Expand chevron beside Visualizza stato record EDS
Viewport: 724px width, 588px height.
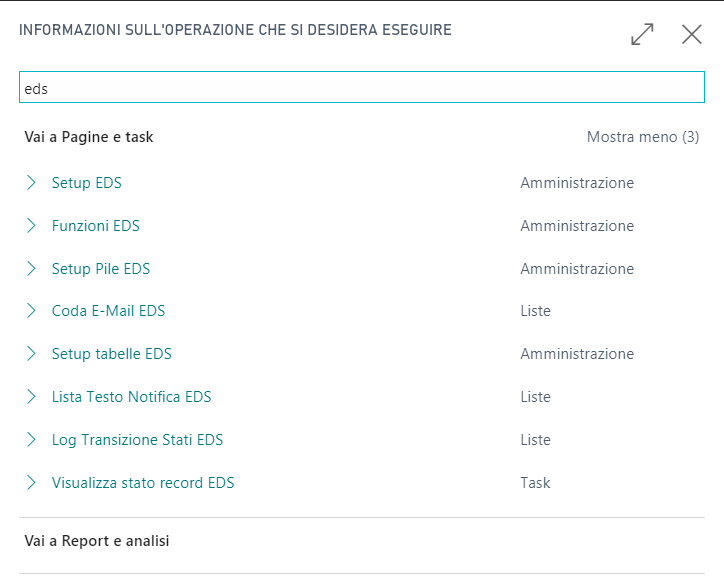coord(31,483)
